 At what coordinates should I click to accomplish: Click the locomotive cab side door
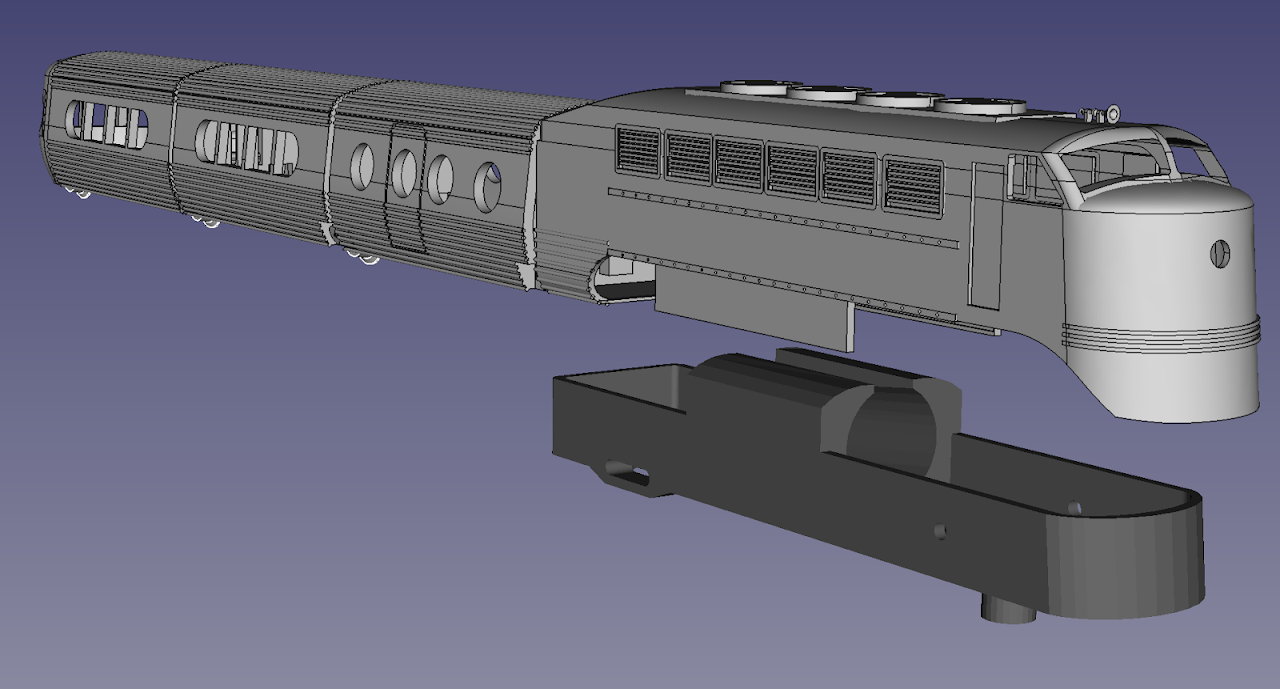coord(985,236)
